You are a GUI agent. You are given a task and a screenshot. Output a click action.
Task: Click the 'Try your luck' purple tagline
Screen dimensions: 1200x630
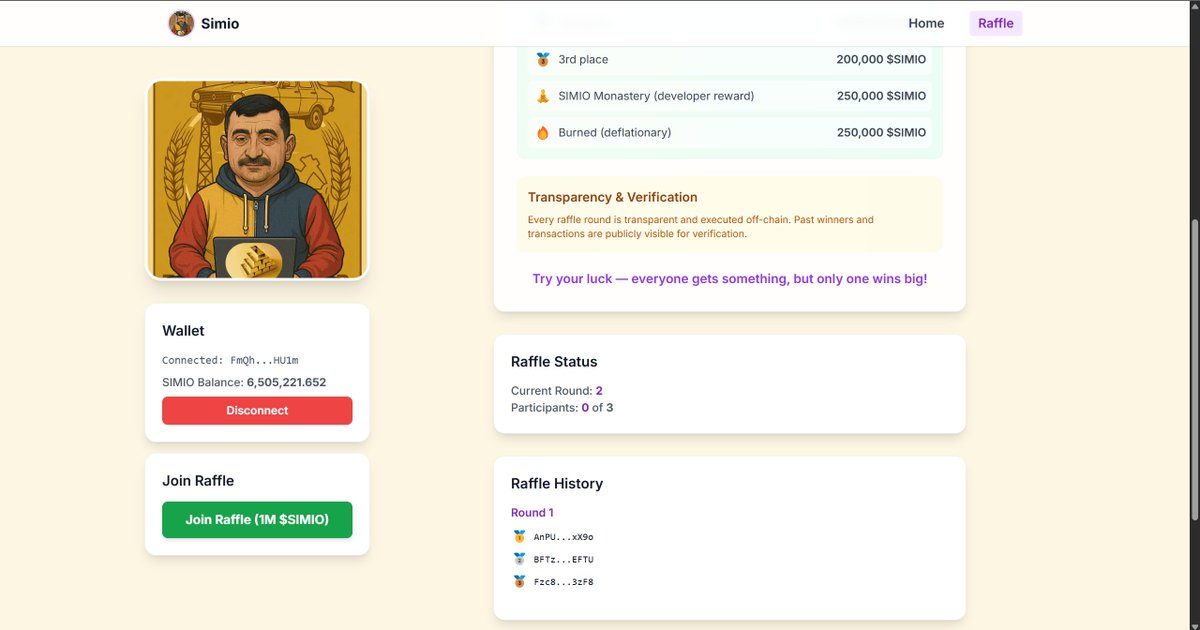pos(730,279)
